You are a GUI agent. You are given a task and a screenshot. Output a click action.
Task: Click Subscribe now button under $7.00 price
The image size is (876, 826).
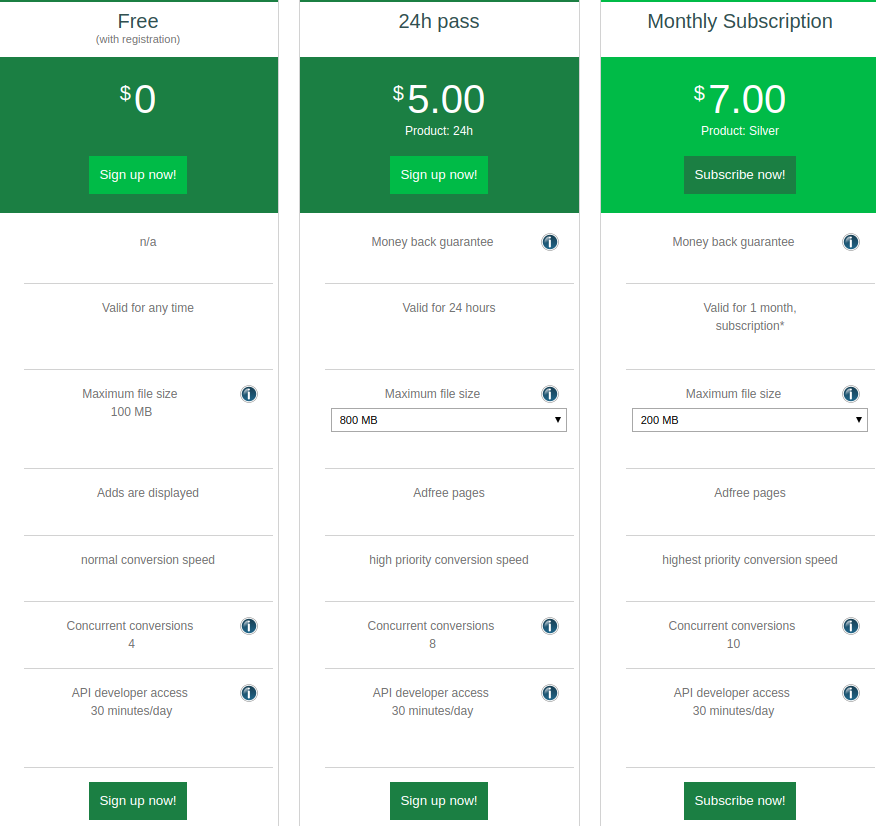(740, 175)
